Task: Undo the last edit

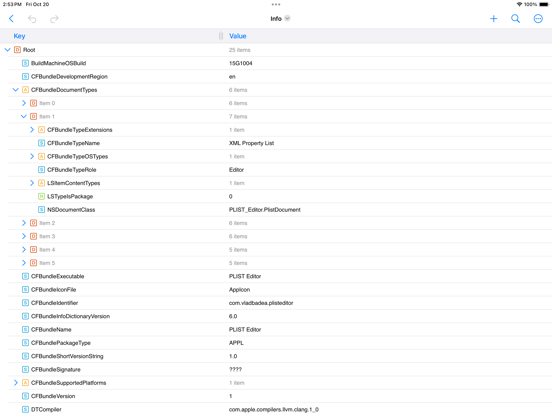Action: (x=32, y=19)
